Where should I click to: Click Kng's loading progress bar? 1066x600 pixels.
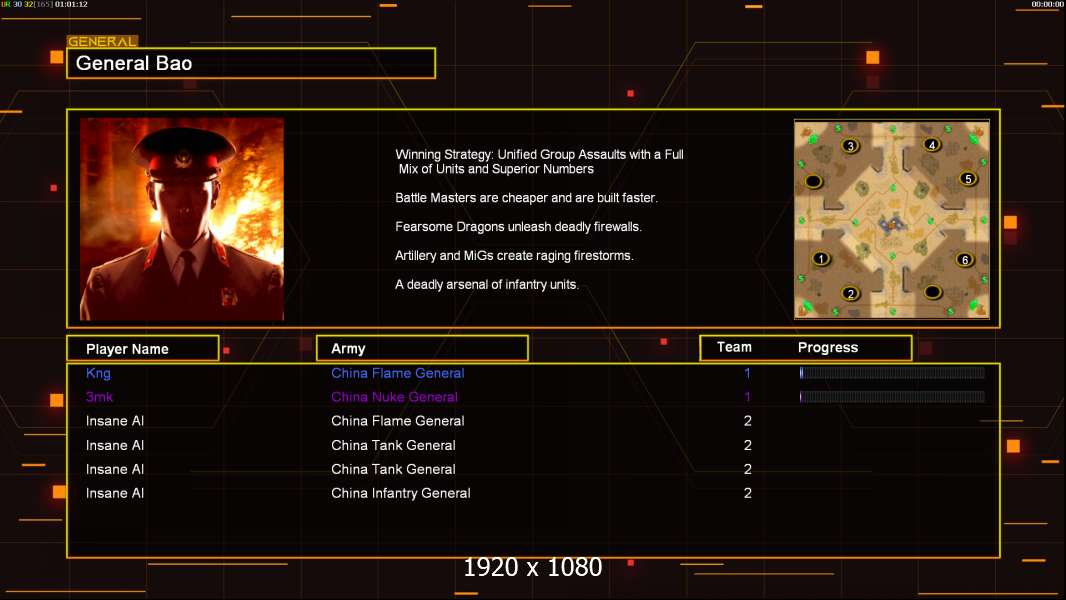892,372
